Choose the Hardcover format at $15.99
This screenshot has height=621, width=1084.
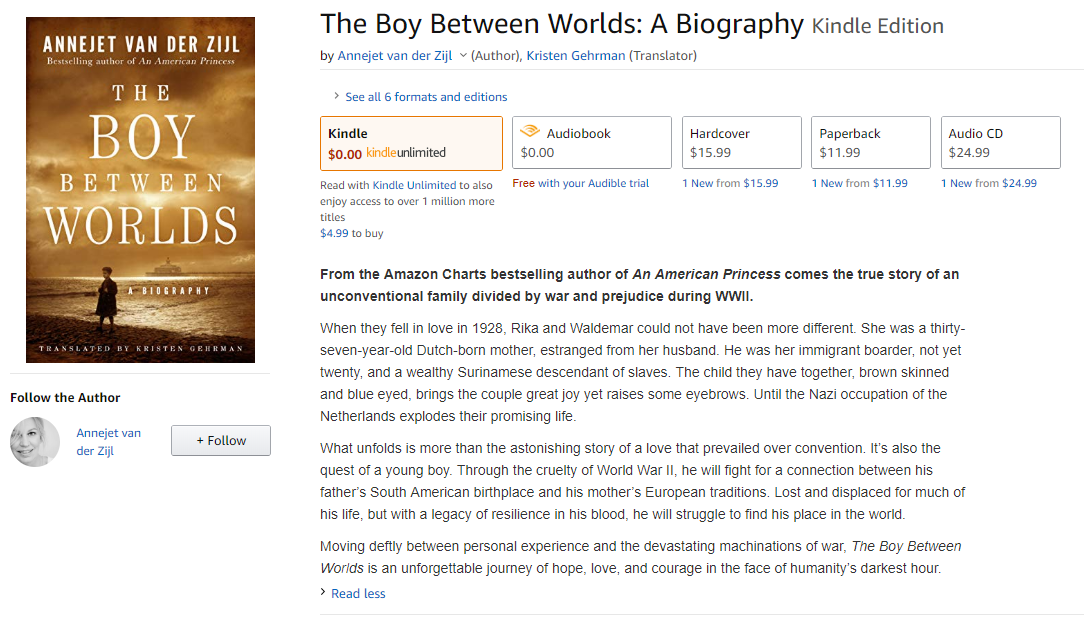(x=741, y=143)
